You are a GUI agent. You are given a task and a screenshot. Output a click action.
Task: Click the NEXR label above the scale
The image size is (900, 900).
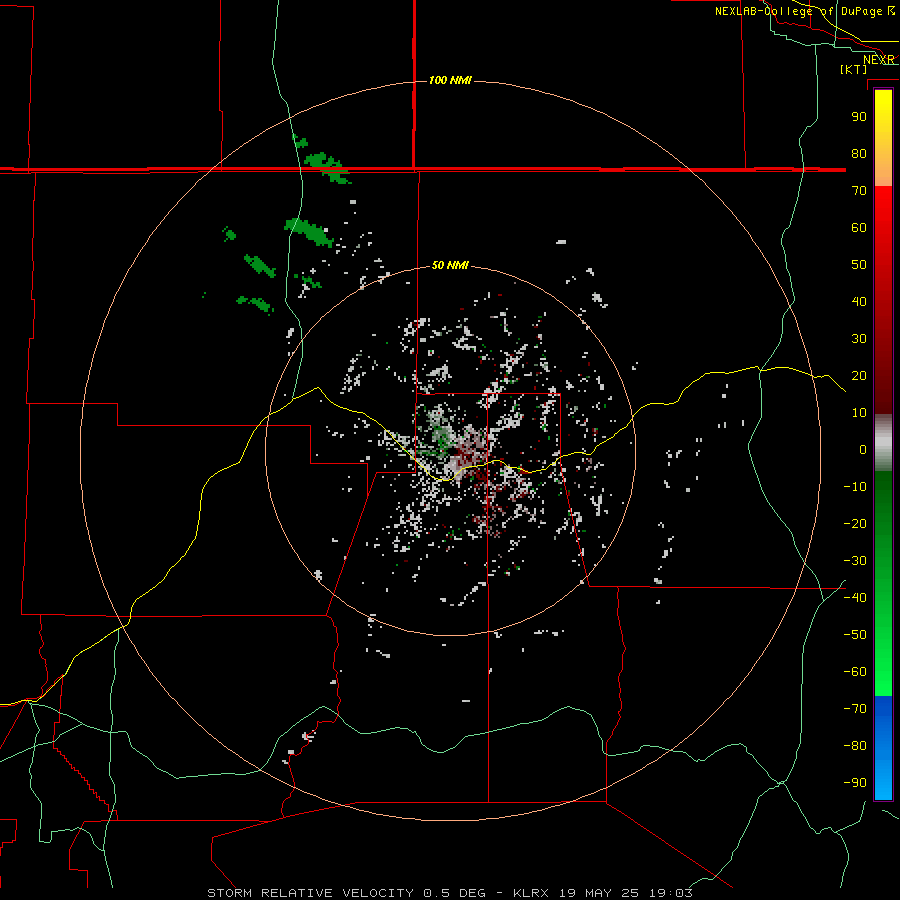tap(879, 60)
